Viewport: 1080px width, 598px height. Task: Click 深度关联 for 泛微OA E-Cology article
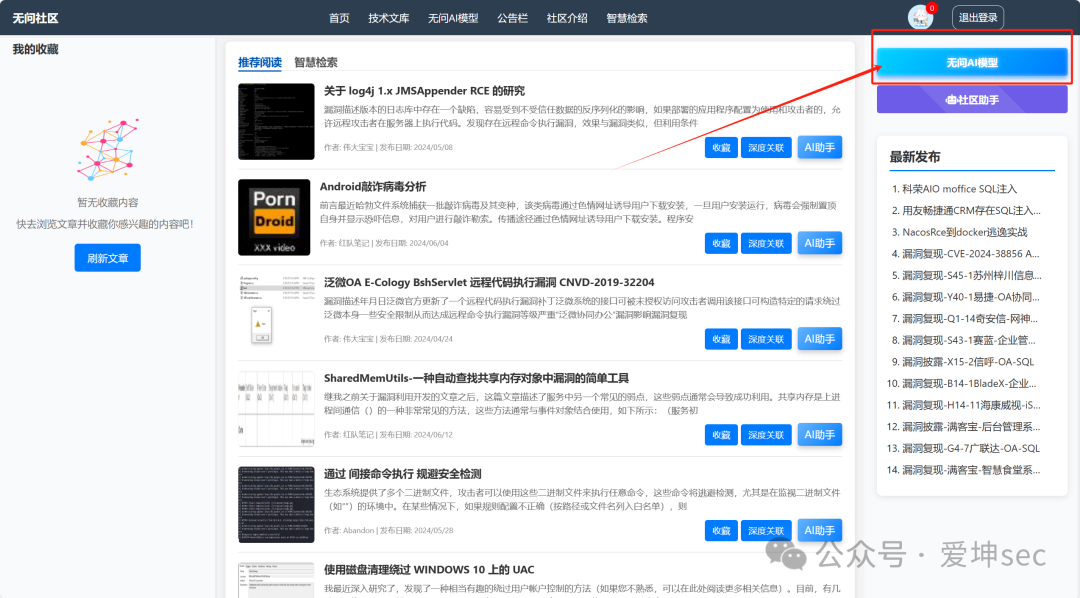[766, 339]
